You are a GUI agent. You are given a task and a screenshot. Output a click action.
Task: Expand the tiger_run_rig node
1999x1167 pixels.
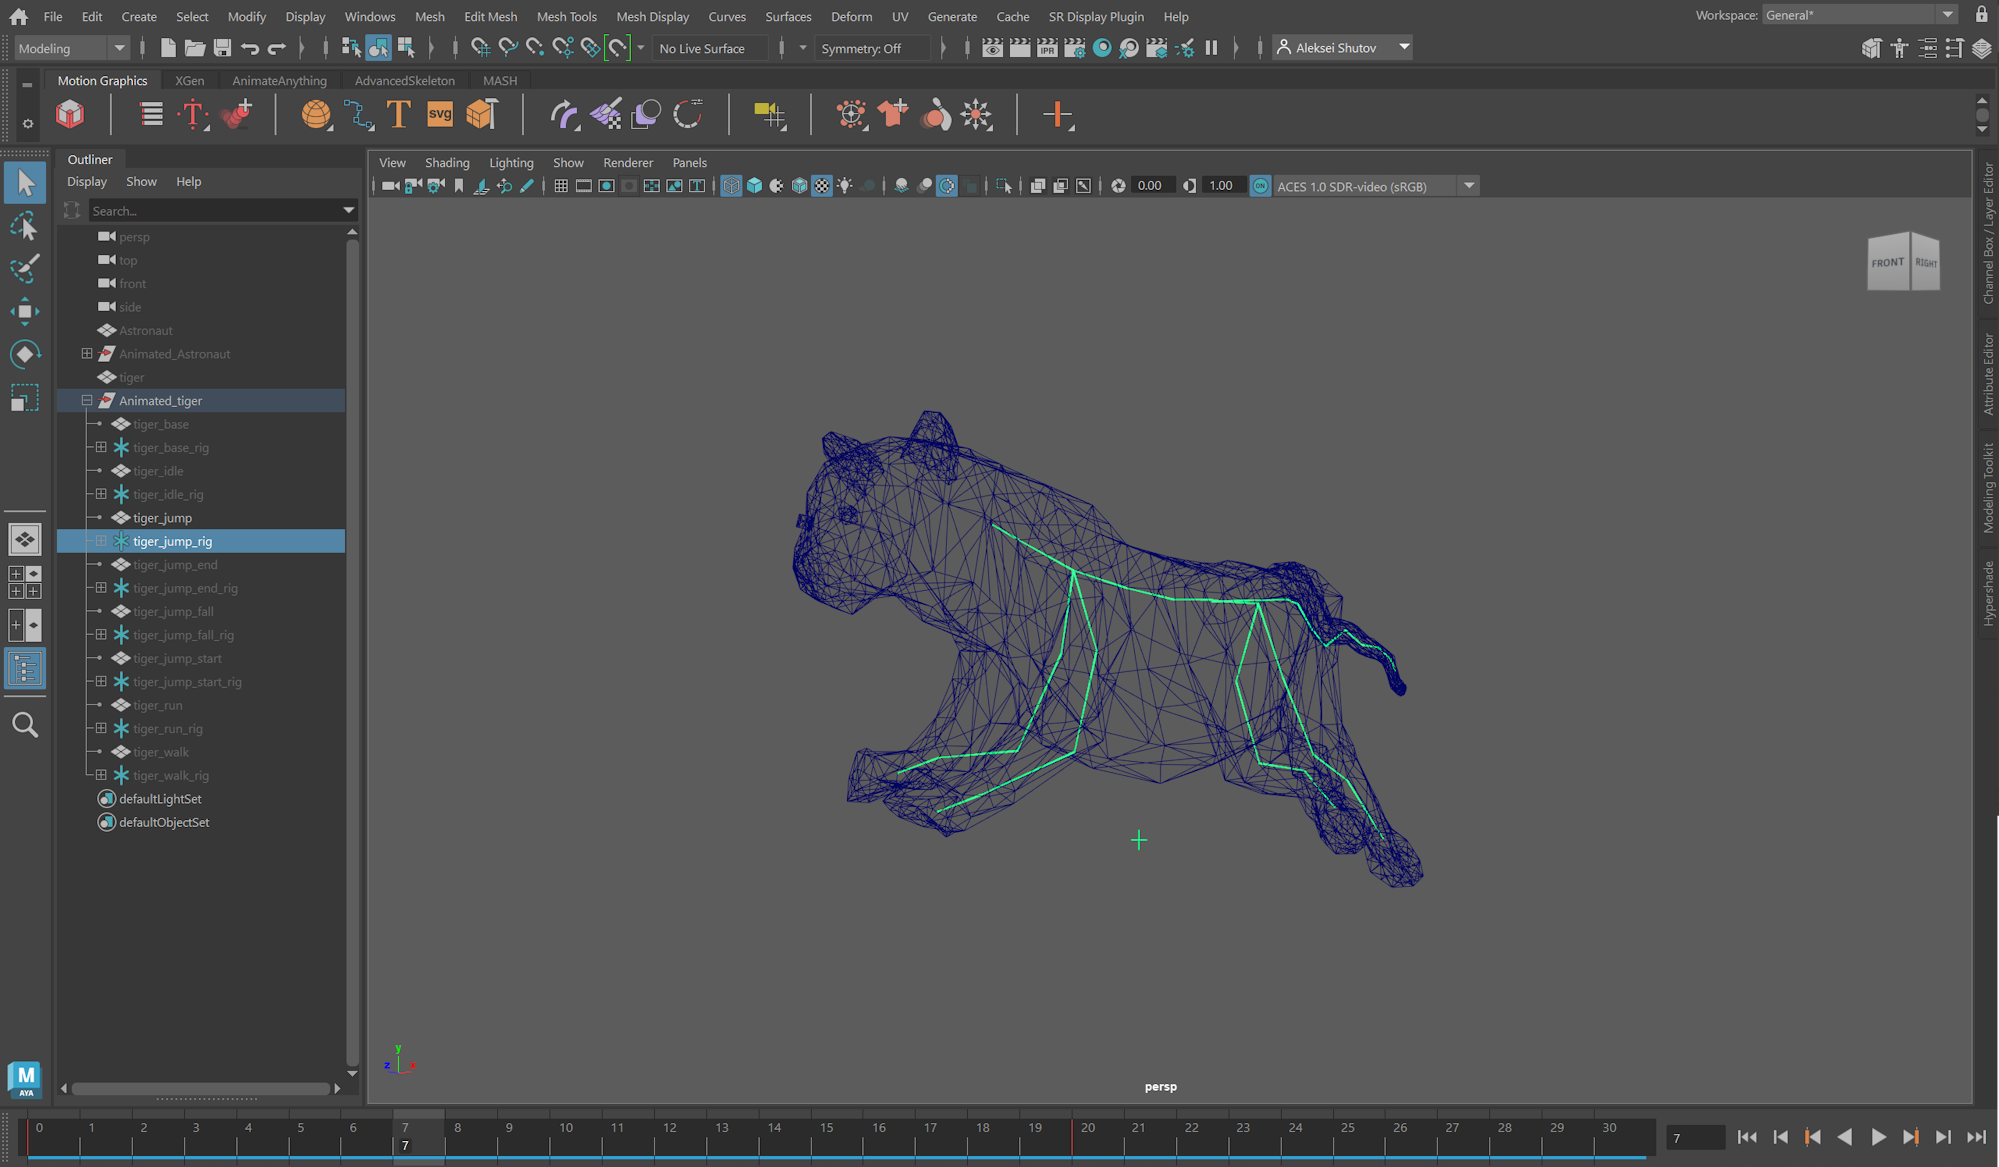[101, 729]
